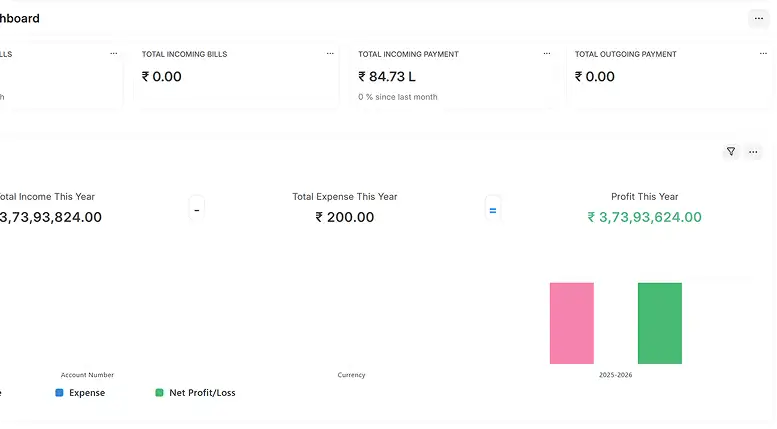Click the blue Expense legend square
777x429 pixels.
click(59, 393)
